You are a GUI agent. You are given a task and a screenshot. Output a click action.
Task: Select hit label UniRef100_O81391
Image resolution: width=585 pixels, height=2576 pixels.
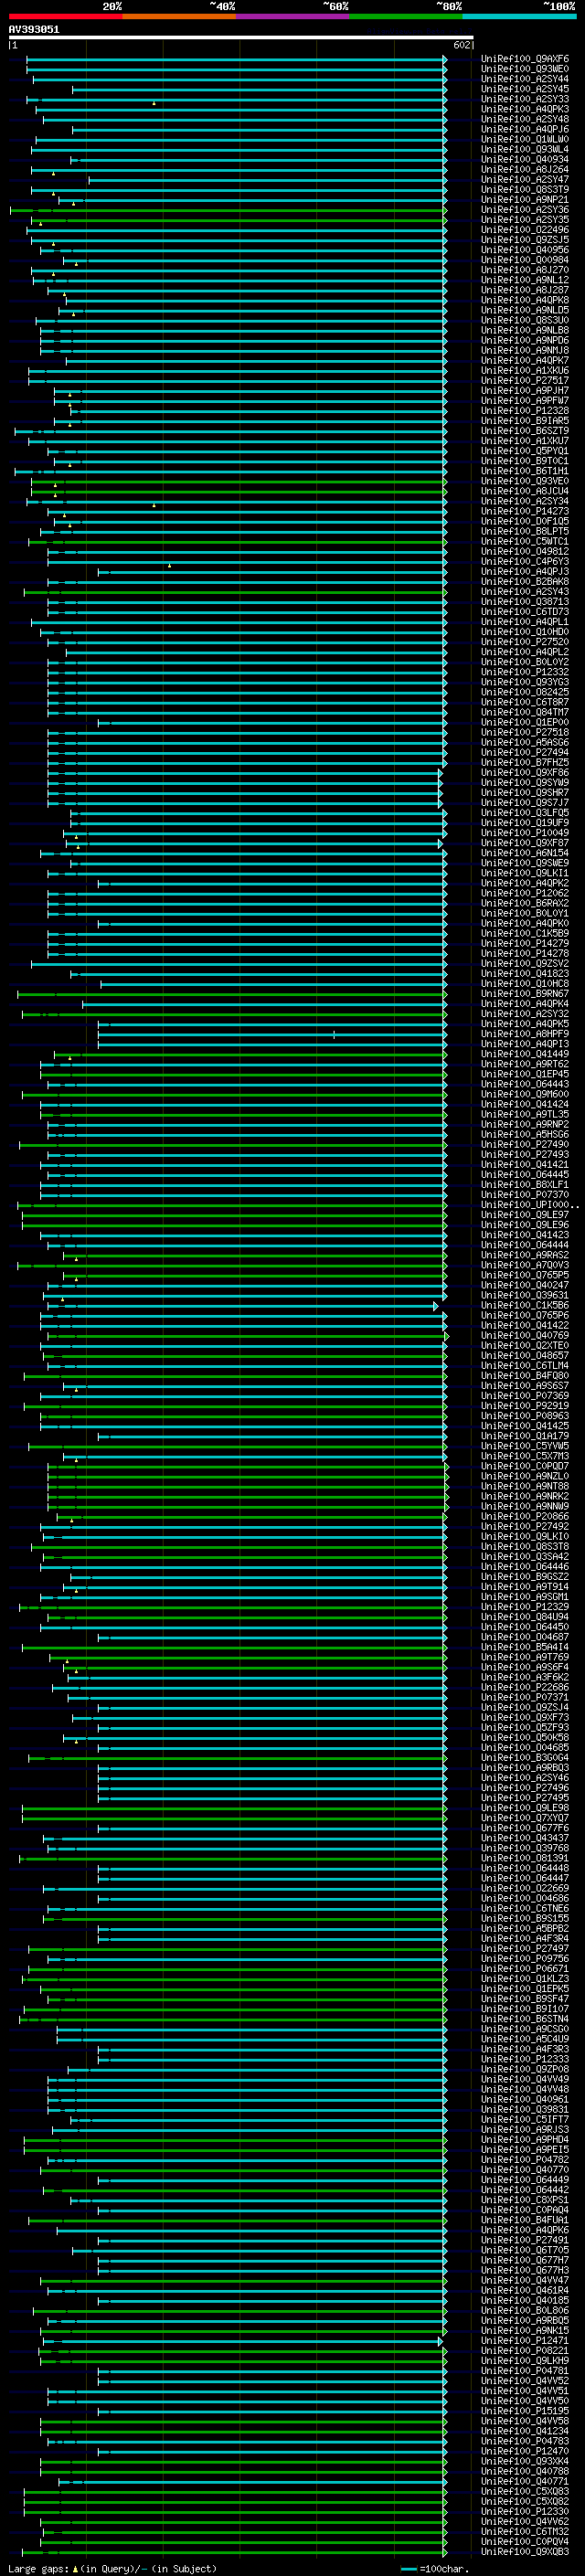click(x=524, y=1858)
